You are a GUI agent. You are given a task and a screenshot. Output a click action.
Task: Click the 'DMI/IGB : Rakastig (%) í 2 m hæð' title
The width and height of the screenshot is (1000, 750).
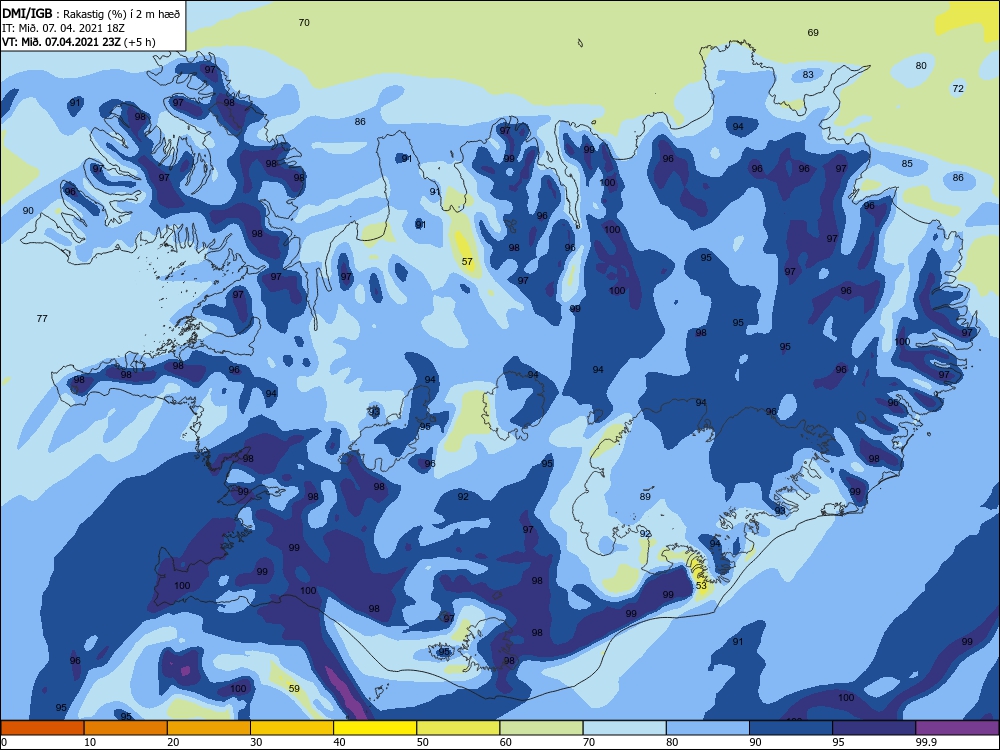point(91,13)
